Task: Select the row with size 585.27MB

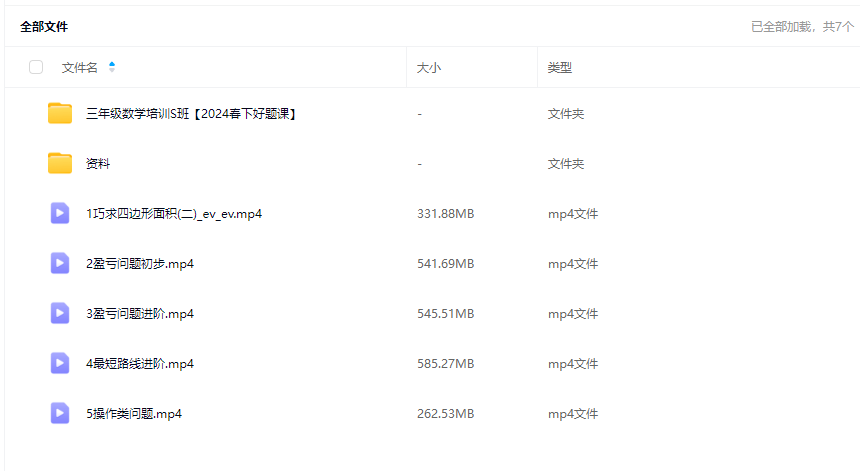Action: click(445, 364)
